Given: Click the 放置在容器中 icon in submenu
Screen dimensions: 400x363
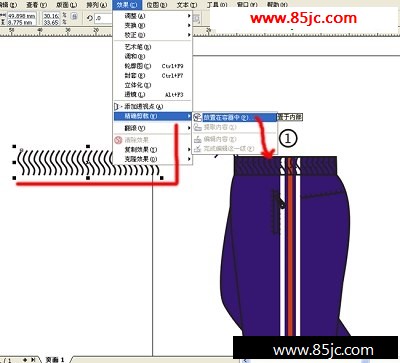Looking at the screenshot, I should coord(198,117).
